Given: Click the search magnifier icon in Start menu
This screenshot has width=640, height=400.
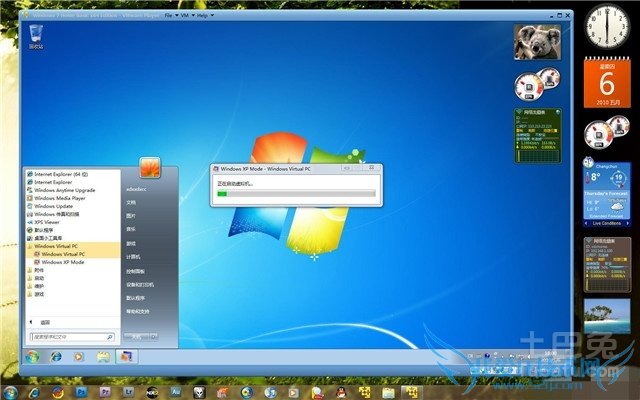Looking at the screenshot, I should coord(109,337).
